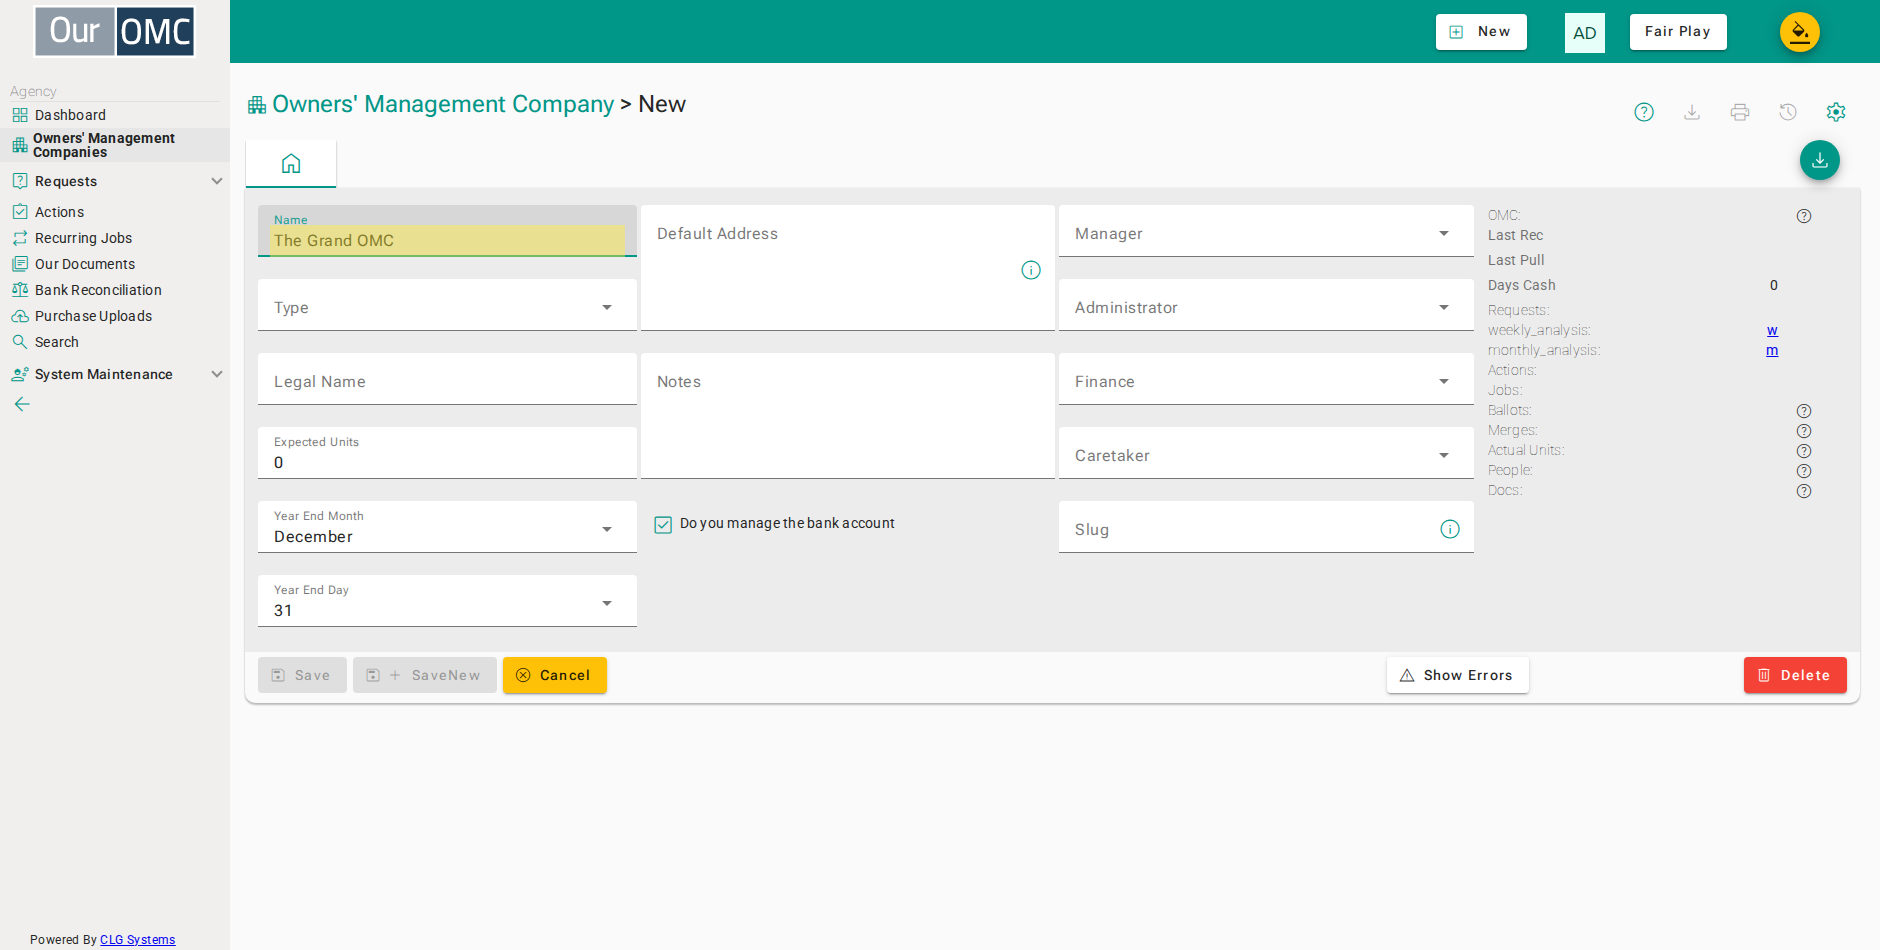This screenshot has width=1880, height=950.
Task: Click the Our OMC logo
Action: click(x=115, y=31)
